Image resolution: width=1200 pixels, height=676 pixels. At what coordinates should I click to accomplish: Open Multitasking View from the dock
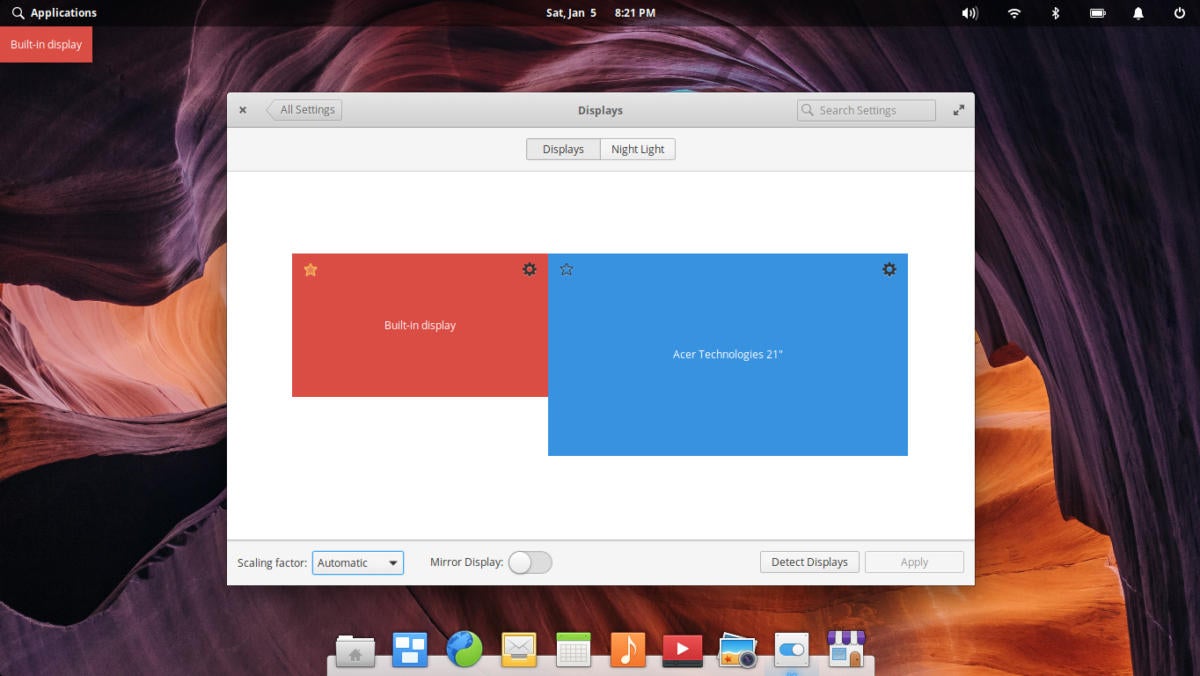point(410,650)
